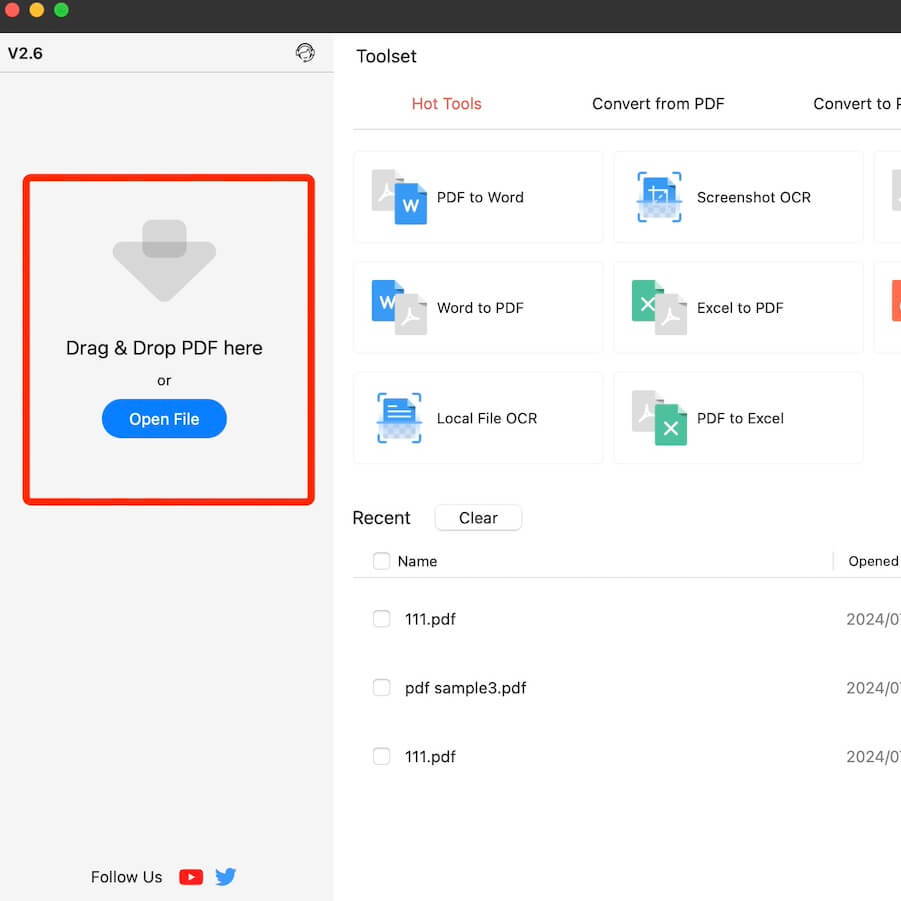The height and width of the screenshot is (901, 901).
Task: Clear the recent files list
Action: (478, 518)
